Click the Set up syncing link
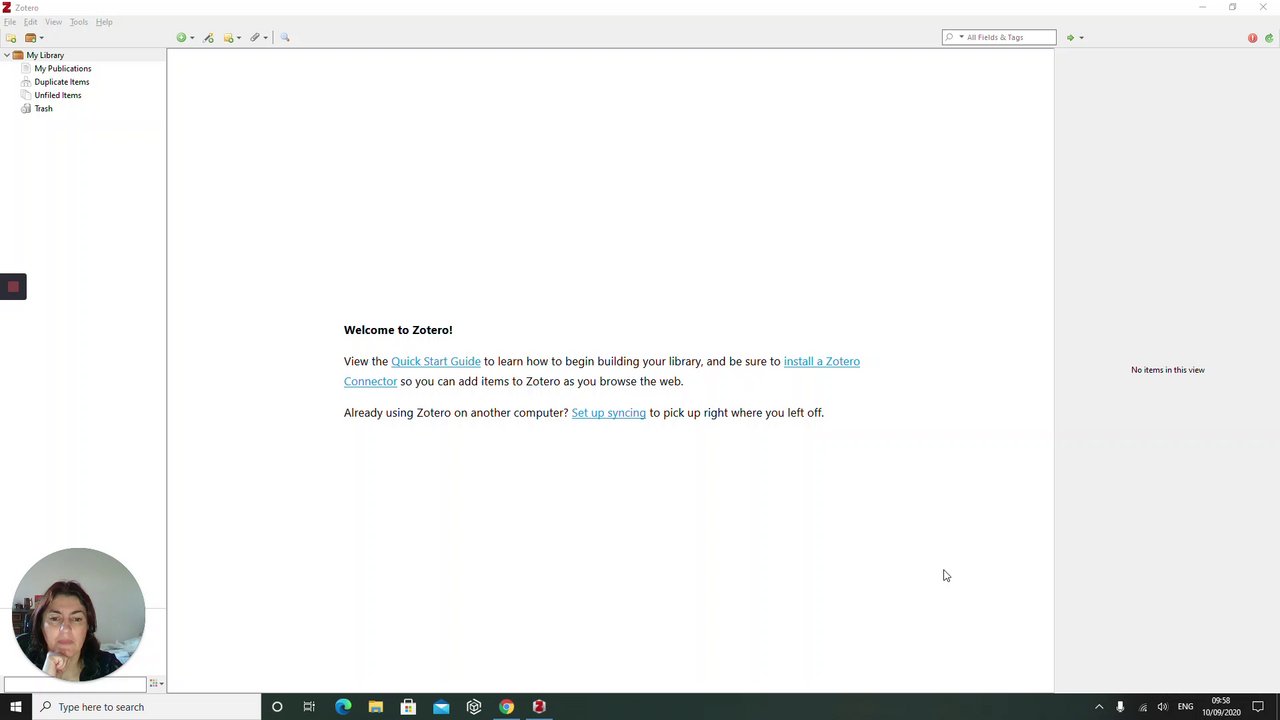Screen dimensions: 1280x720 click(x=608, y=412)
